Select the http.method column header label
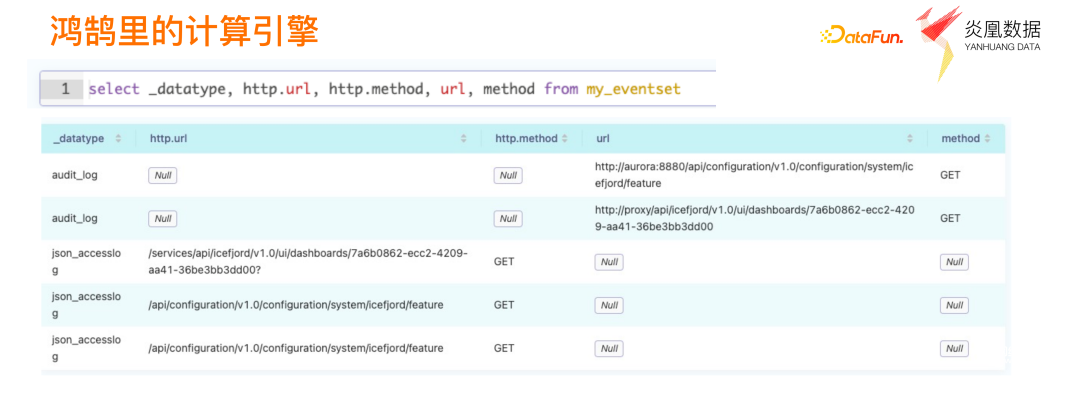This screenshot has height=395, width=1080. tap(526, 139)
